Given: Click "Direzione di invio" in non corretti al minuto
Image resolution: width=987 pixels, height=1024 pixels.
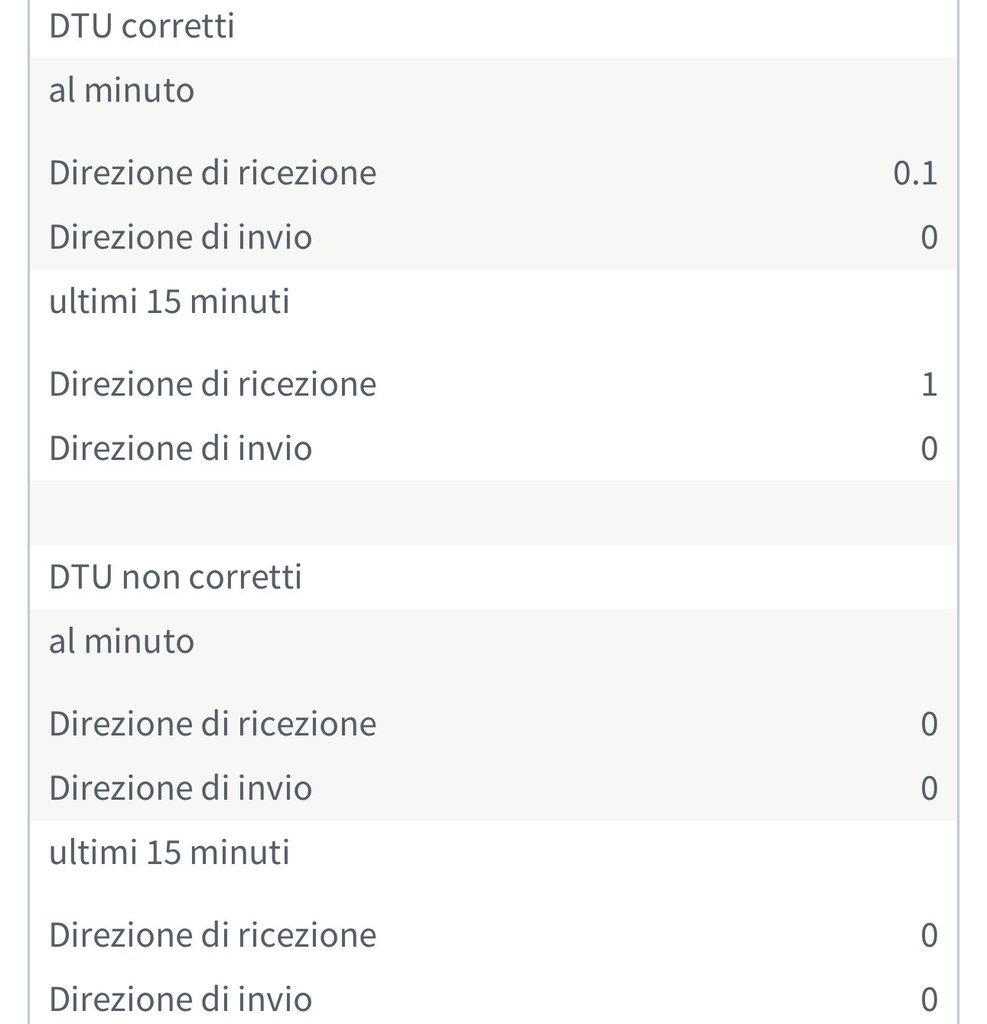Looking at the screenshot, I should tap(181, 788).
